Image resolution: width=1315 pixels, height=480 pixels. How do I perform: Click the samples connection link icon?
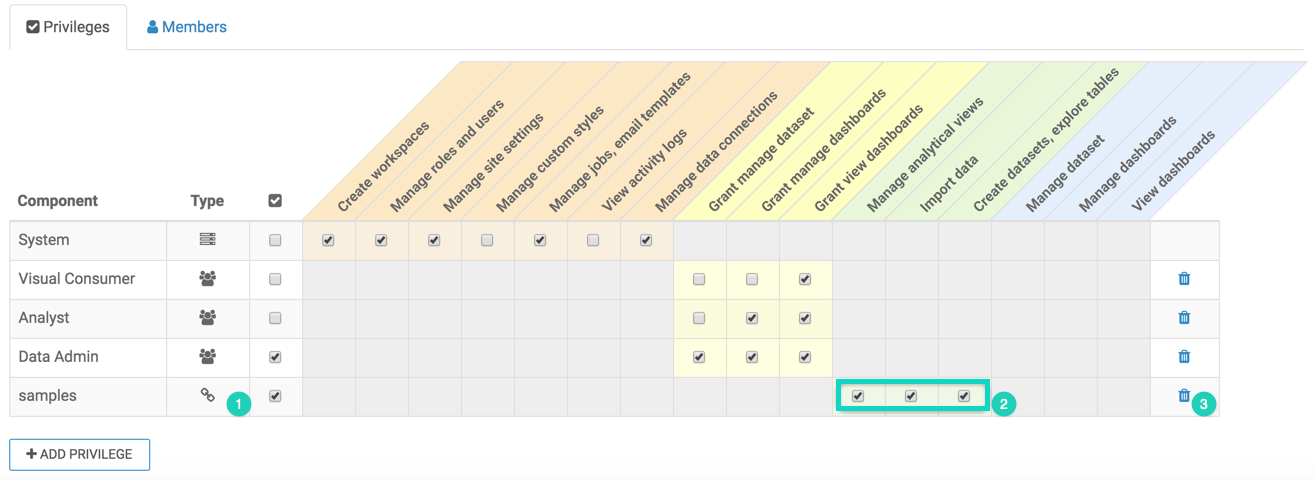pyautogui.click(x=208, y=396)
